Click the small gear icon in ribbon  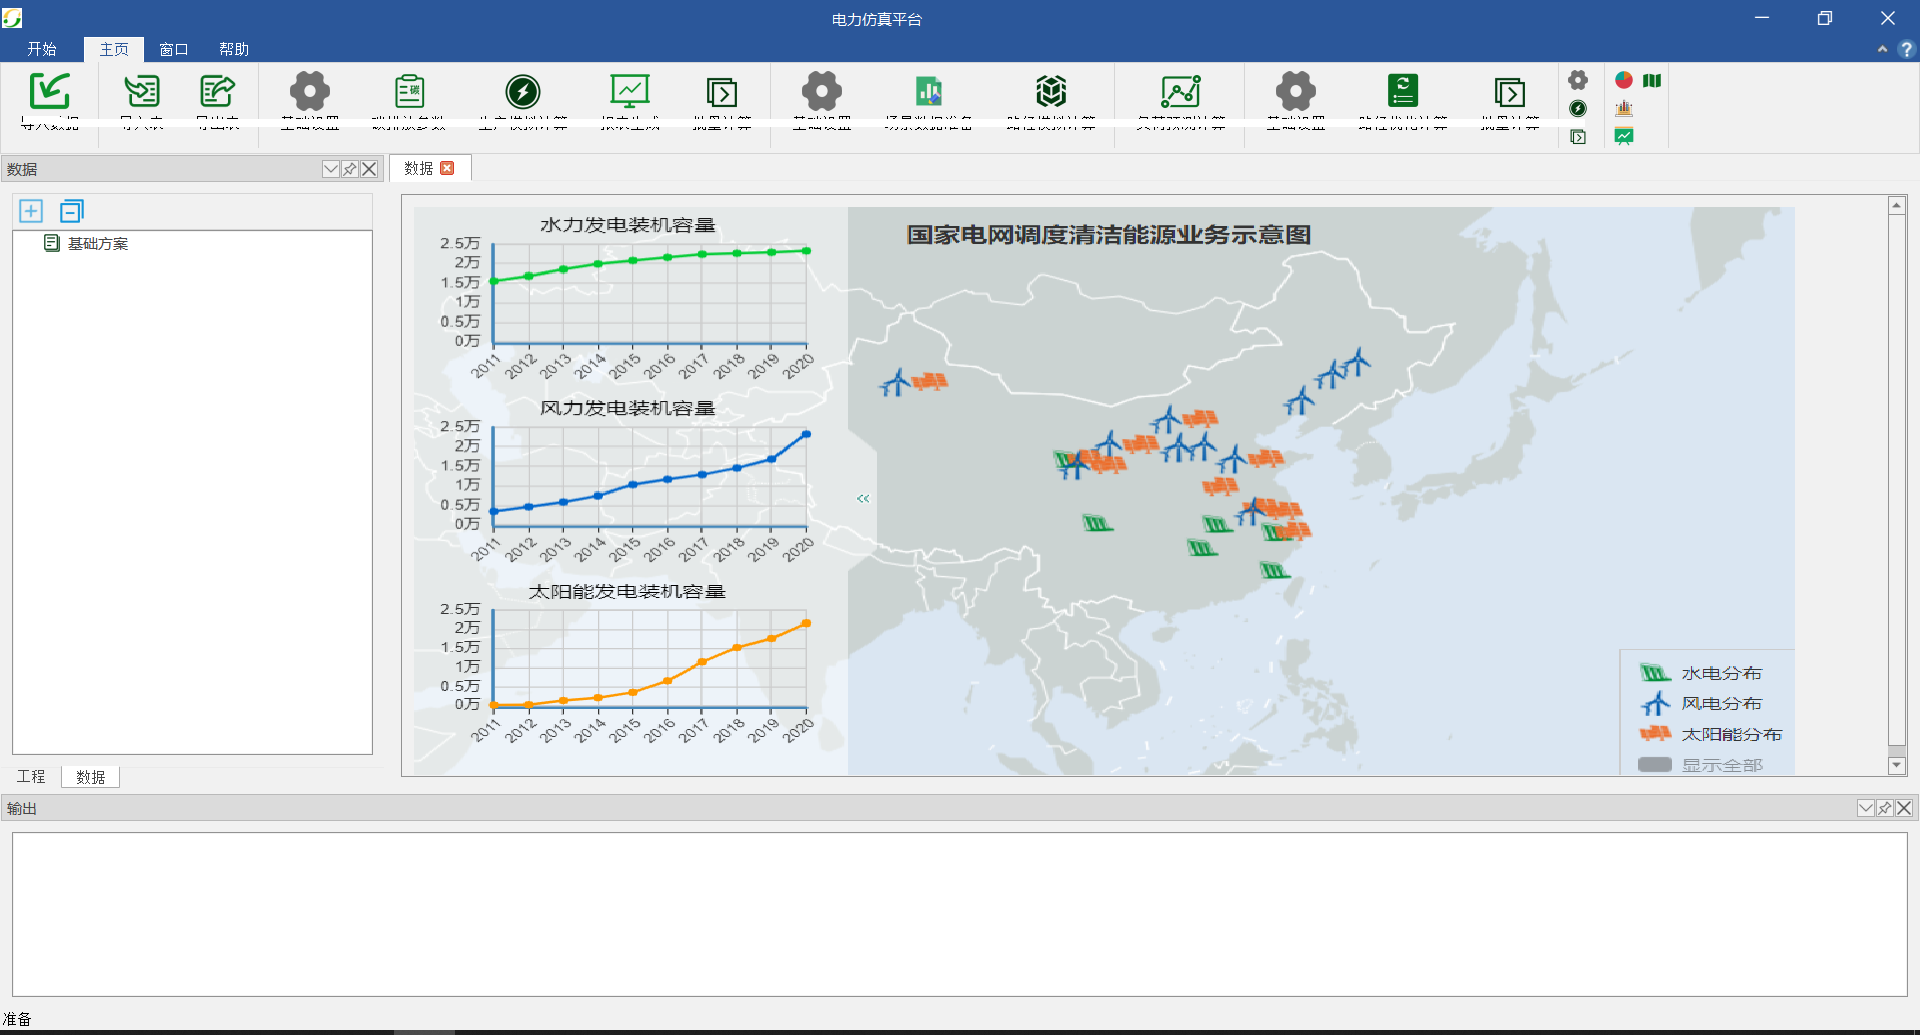(1578, 80)
